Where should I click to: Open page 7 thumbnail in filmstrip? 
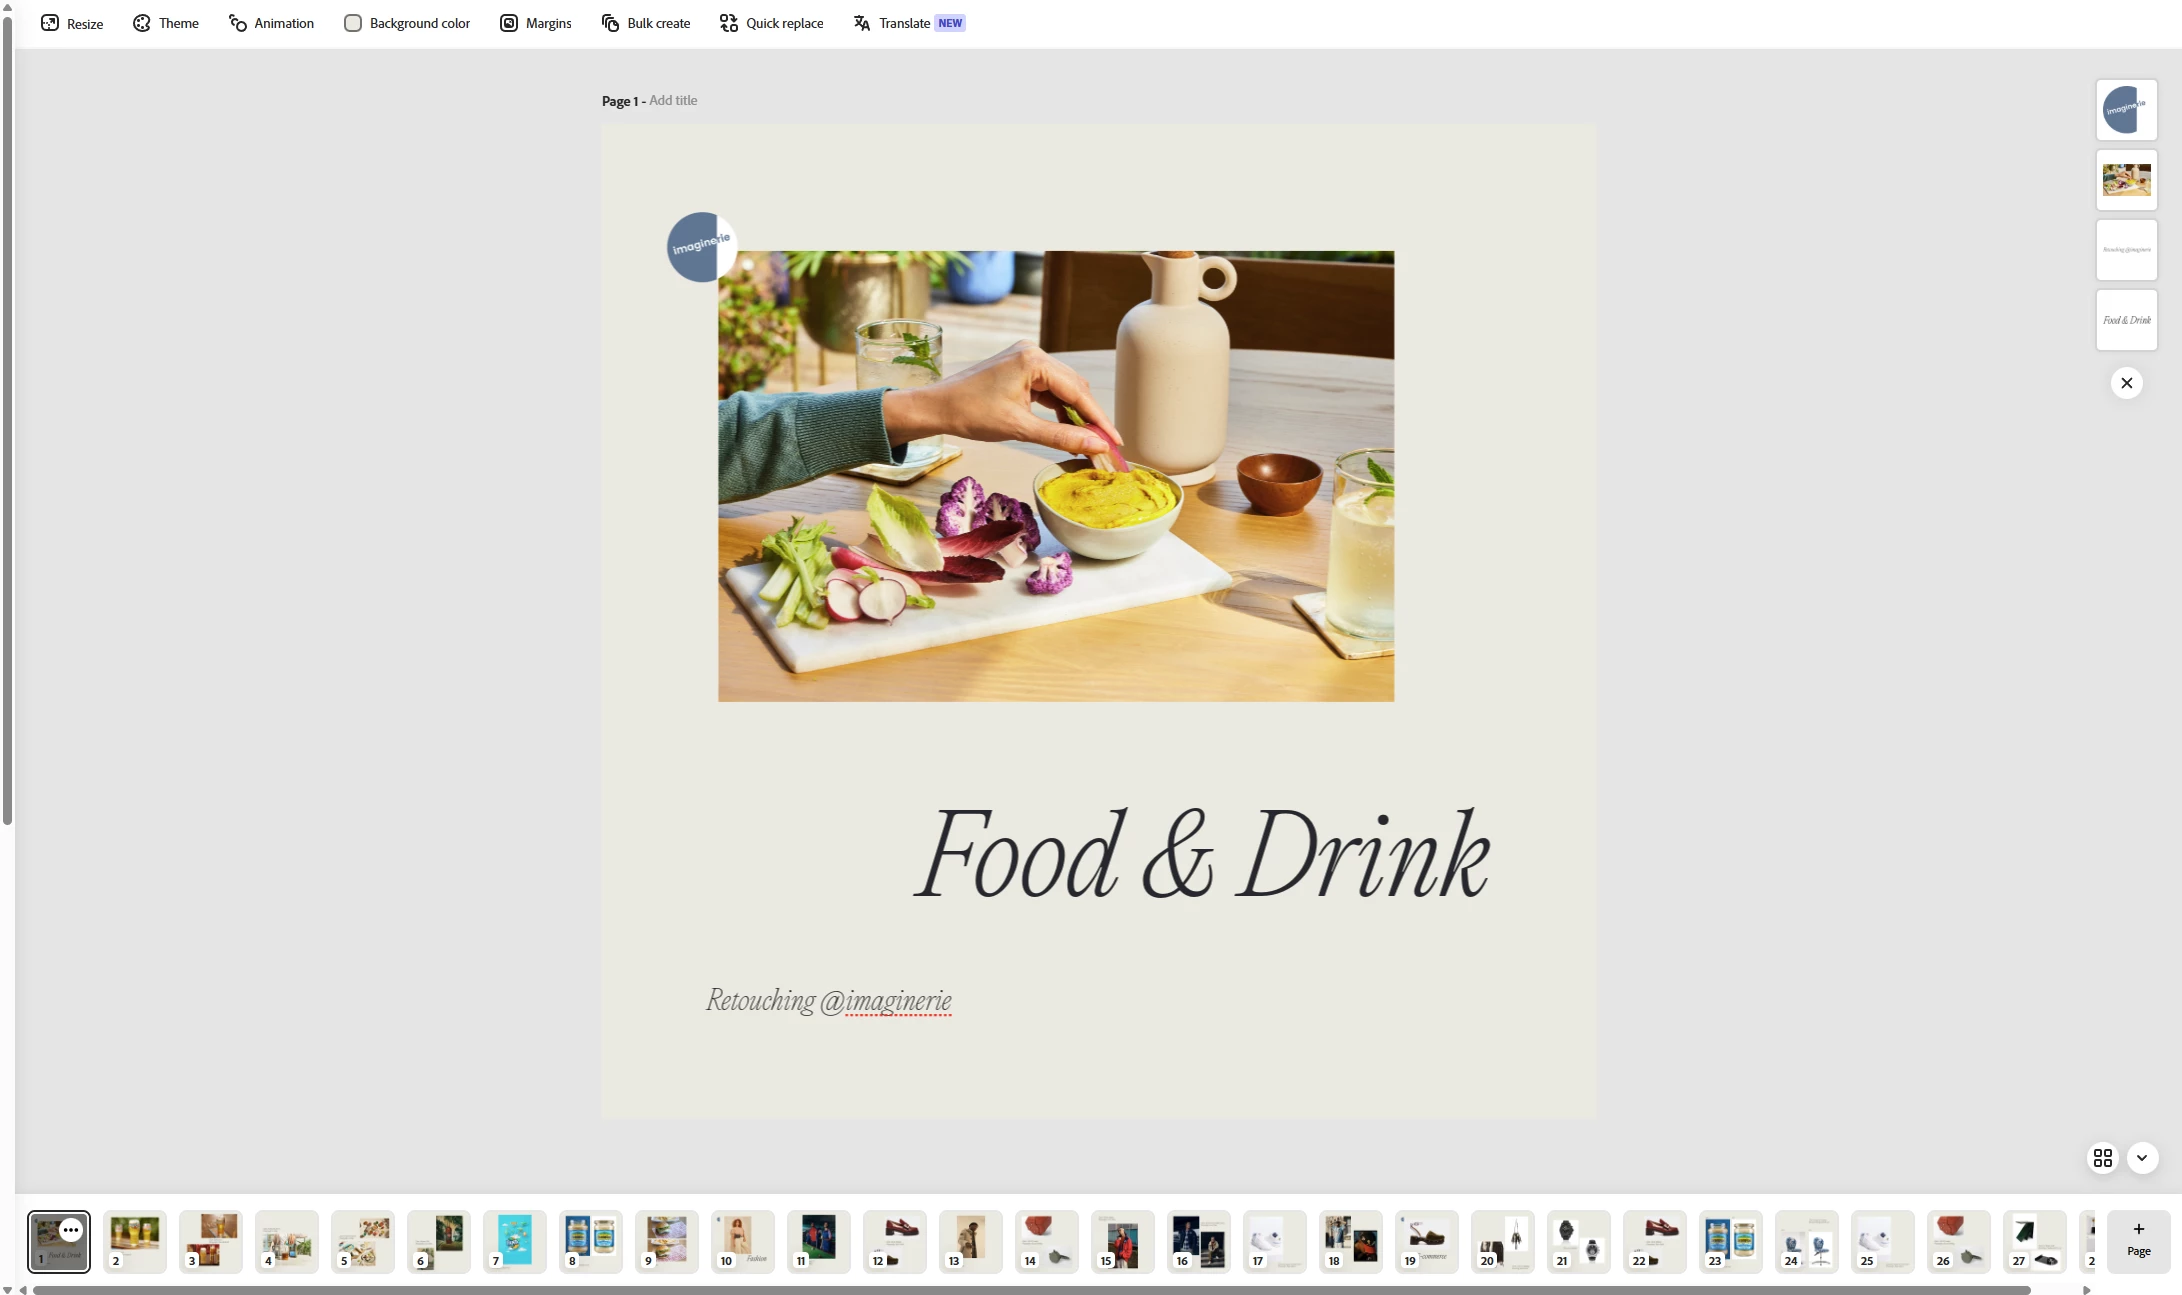click(x=514, y=1240)
